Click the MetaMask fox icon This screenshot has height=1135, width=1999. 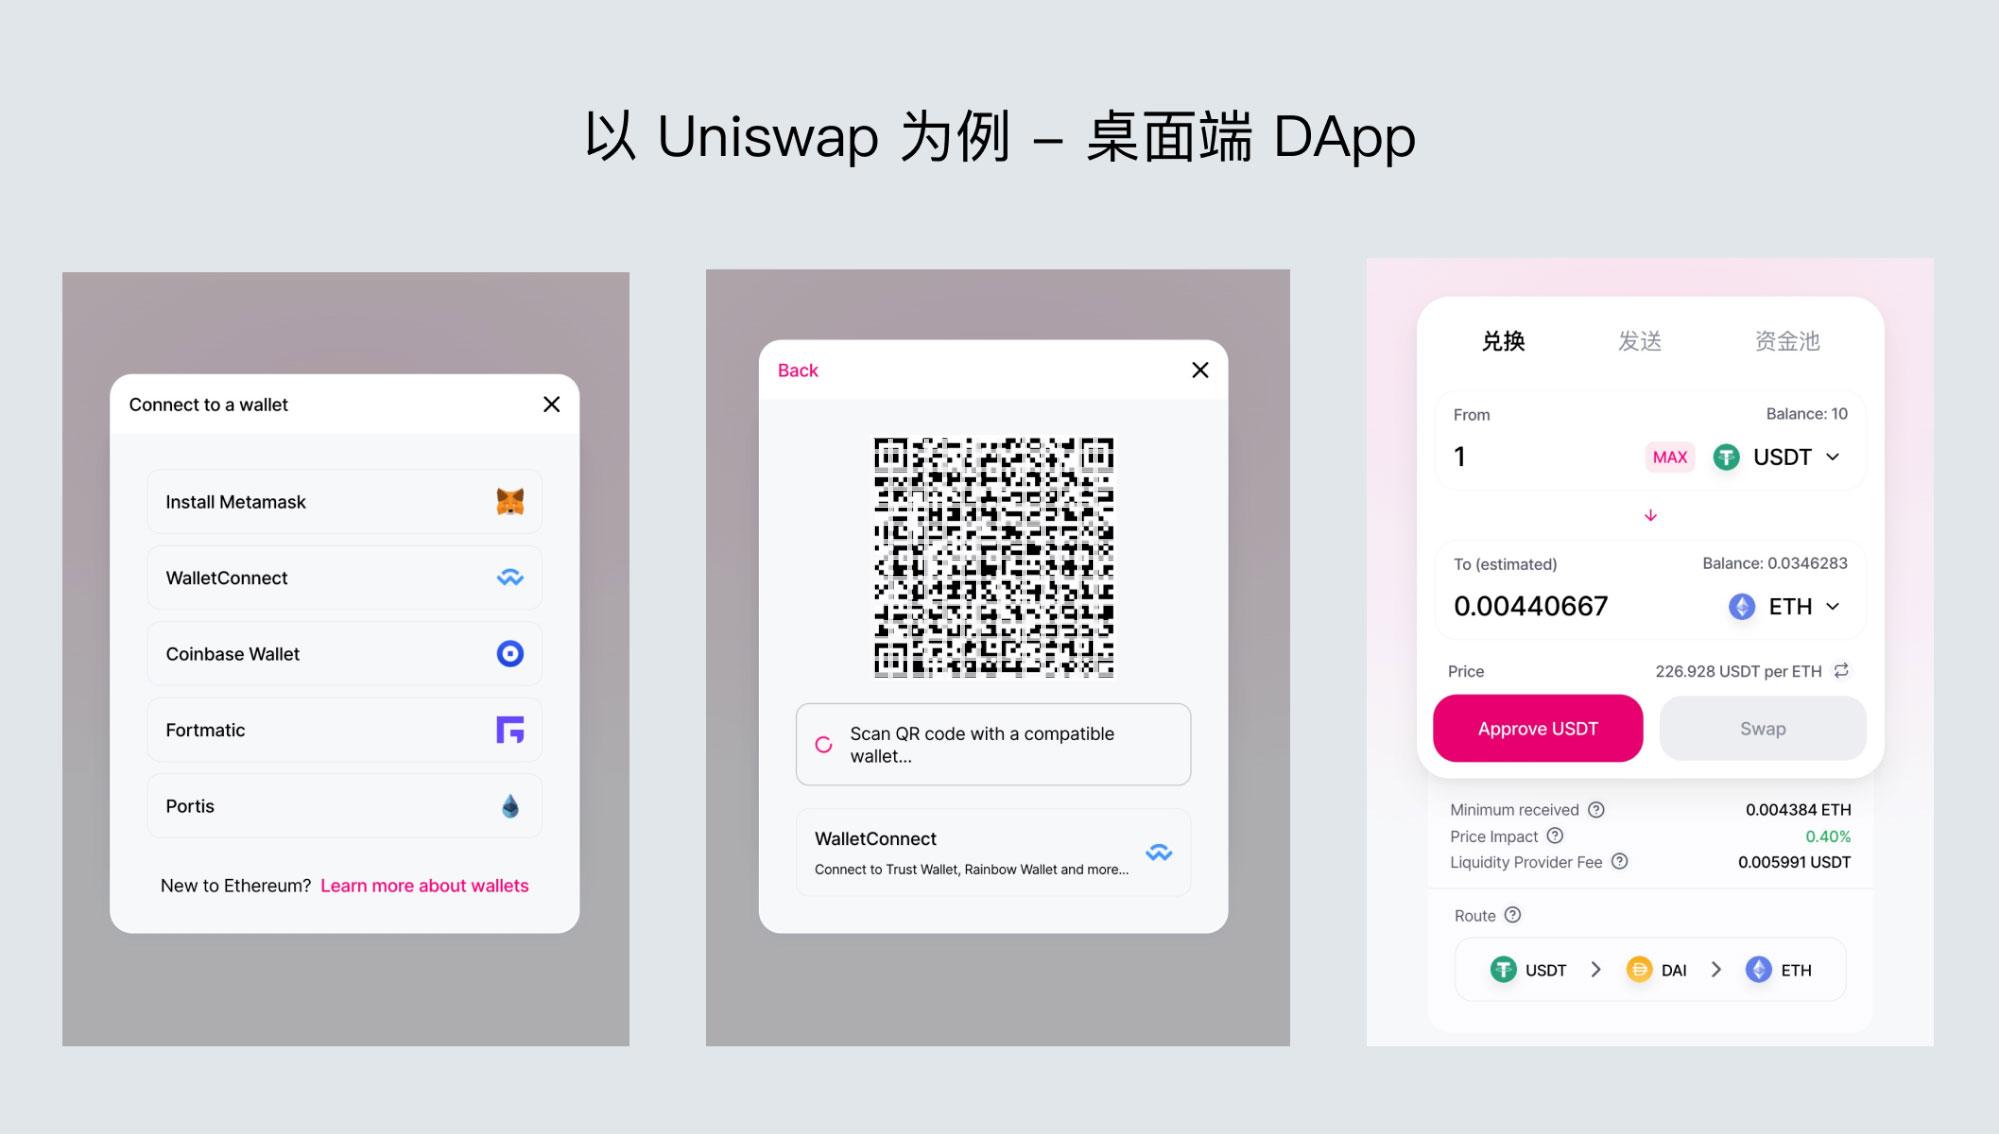click(x=509, y=501)
